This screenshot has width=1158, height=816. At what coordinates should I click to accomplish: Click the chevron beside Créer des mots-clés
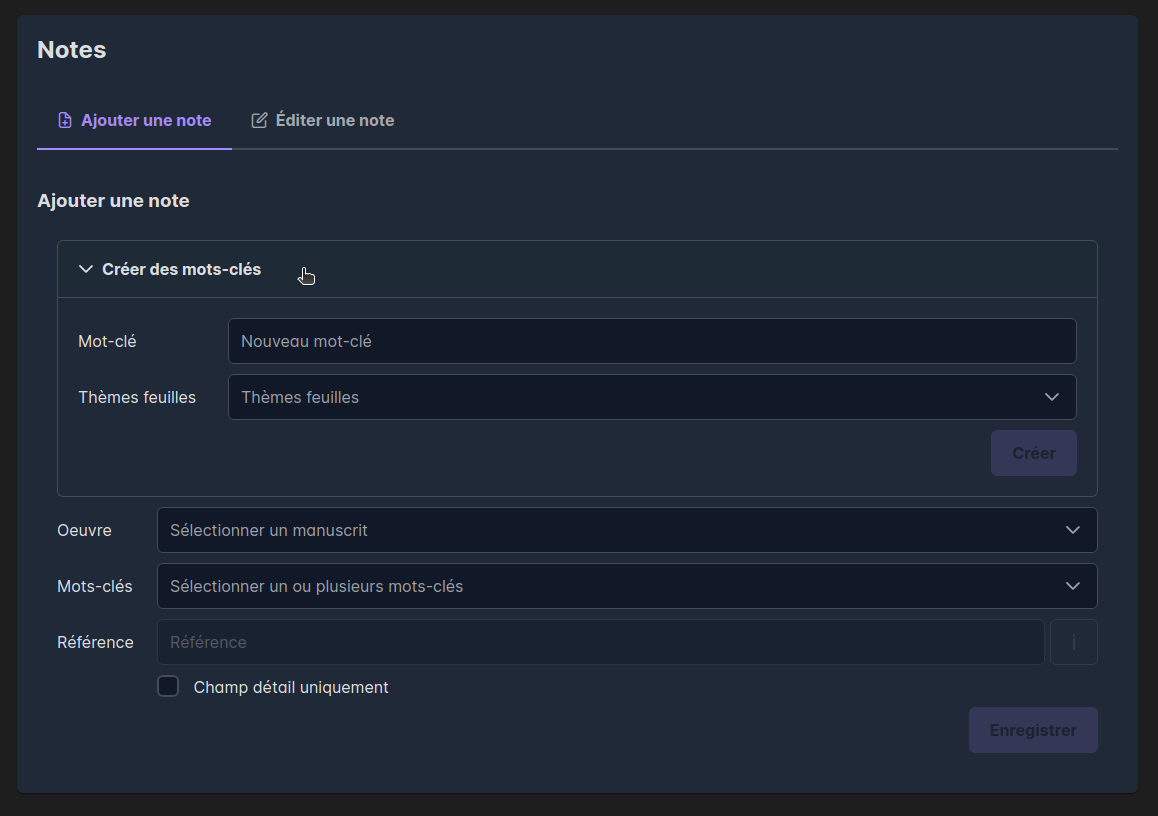86,269
